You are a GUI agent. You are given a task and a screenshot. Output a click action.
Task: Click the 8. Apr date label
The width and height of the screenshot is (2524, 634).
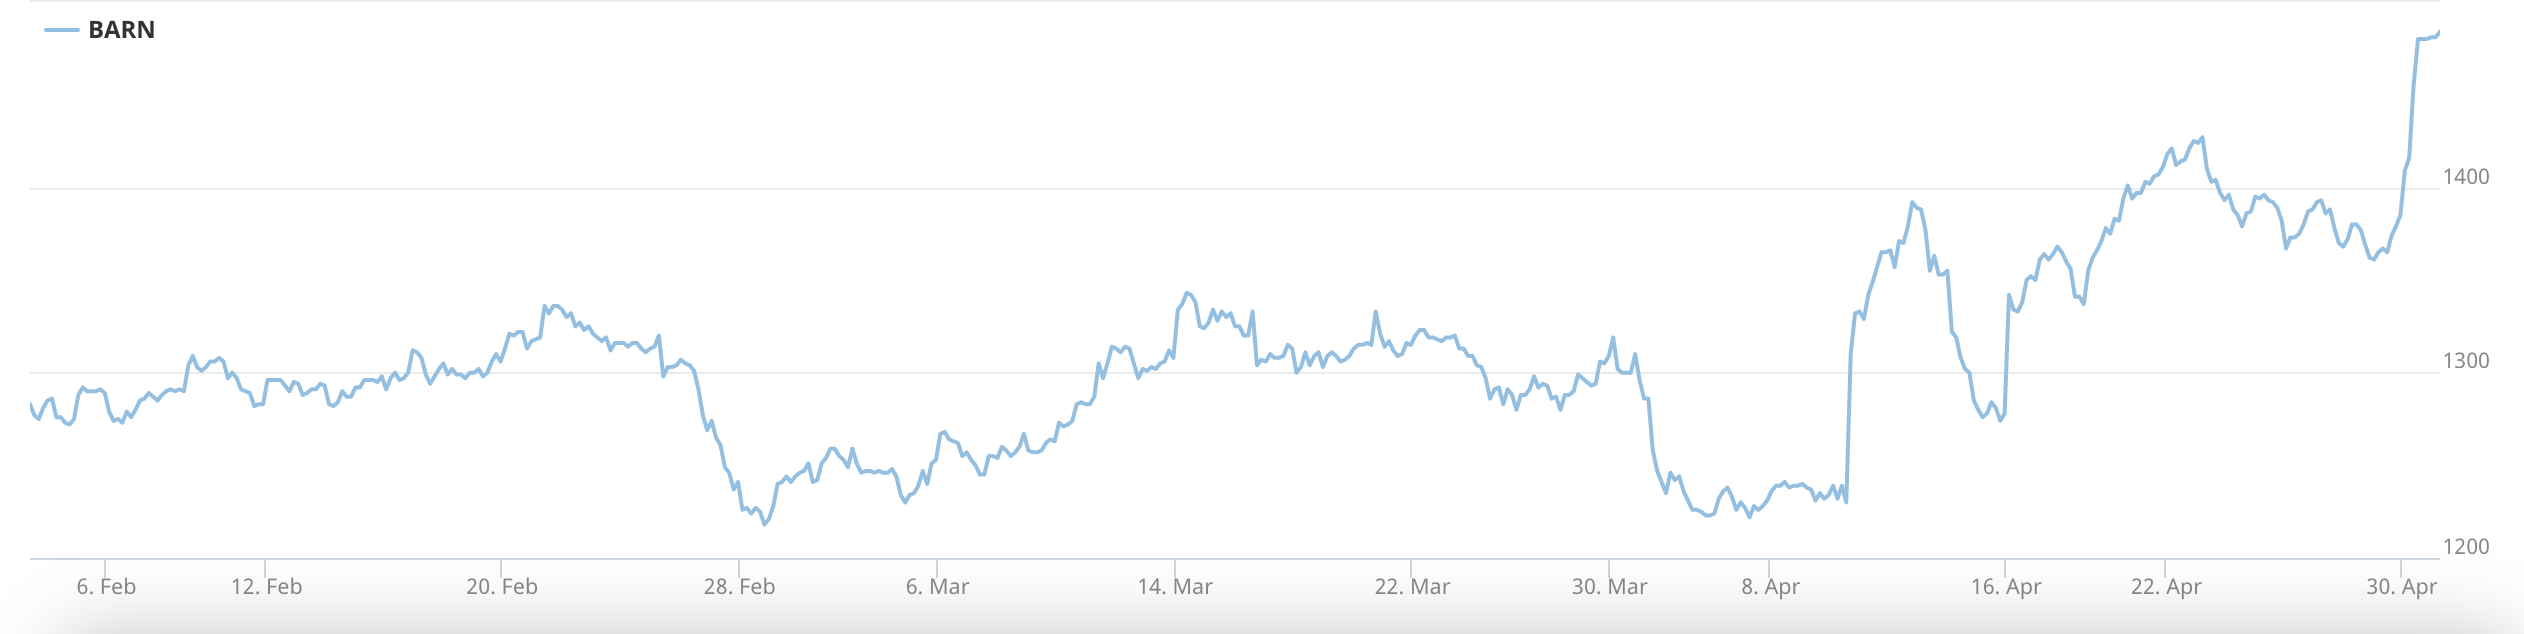tap(1770, 587)
